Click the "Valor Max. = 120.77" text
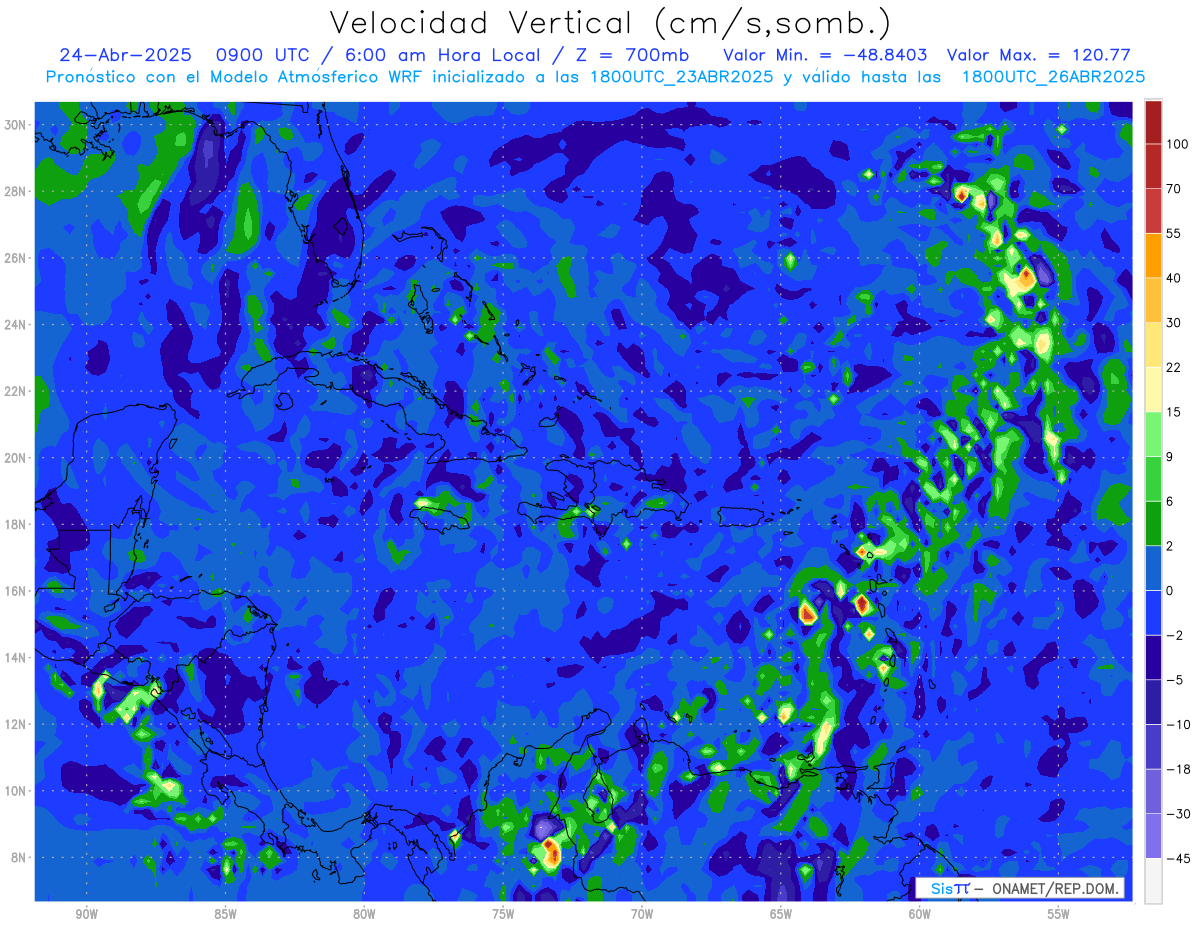The height and width of the screenshot is (927, 1200). [x=1038, y=55]
